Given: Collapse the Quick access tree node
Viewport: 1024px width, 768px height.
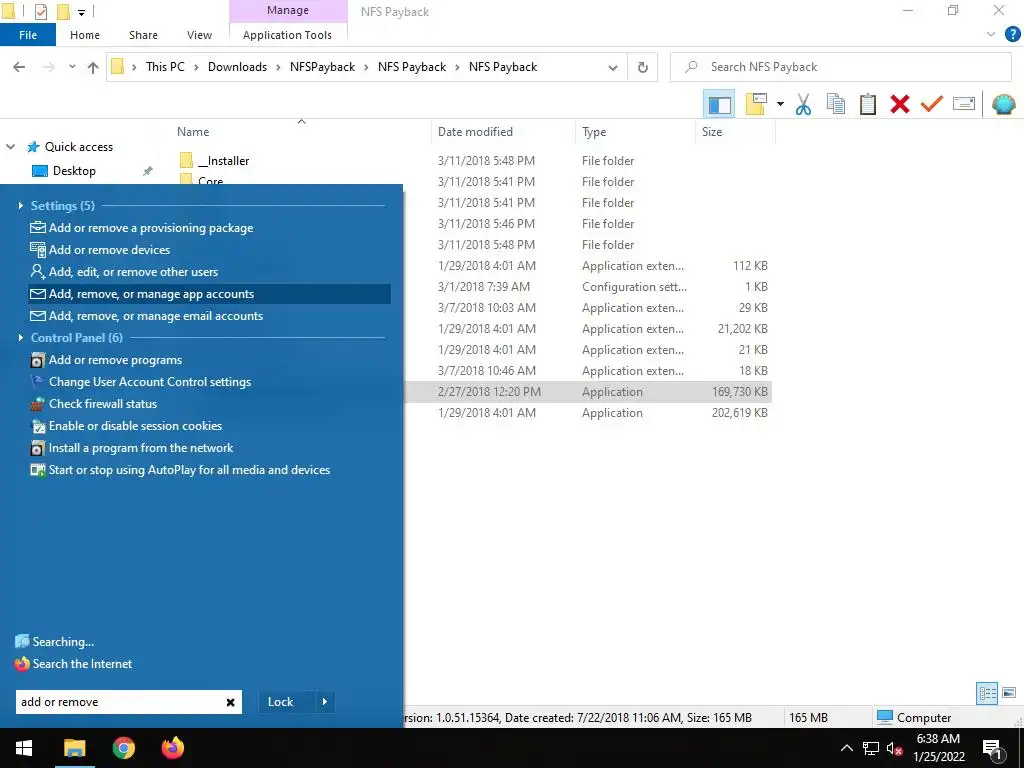Looking at the screenshot, I should pyautogui.click(x=10, y=147).
